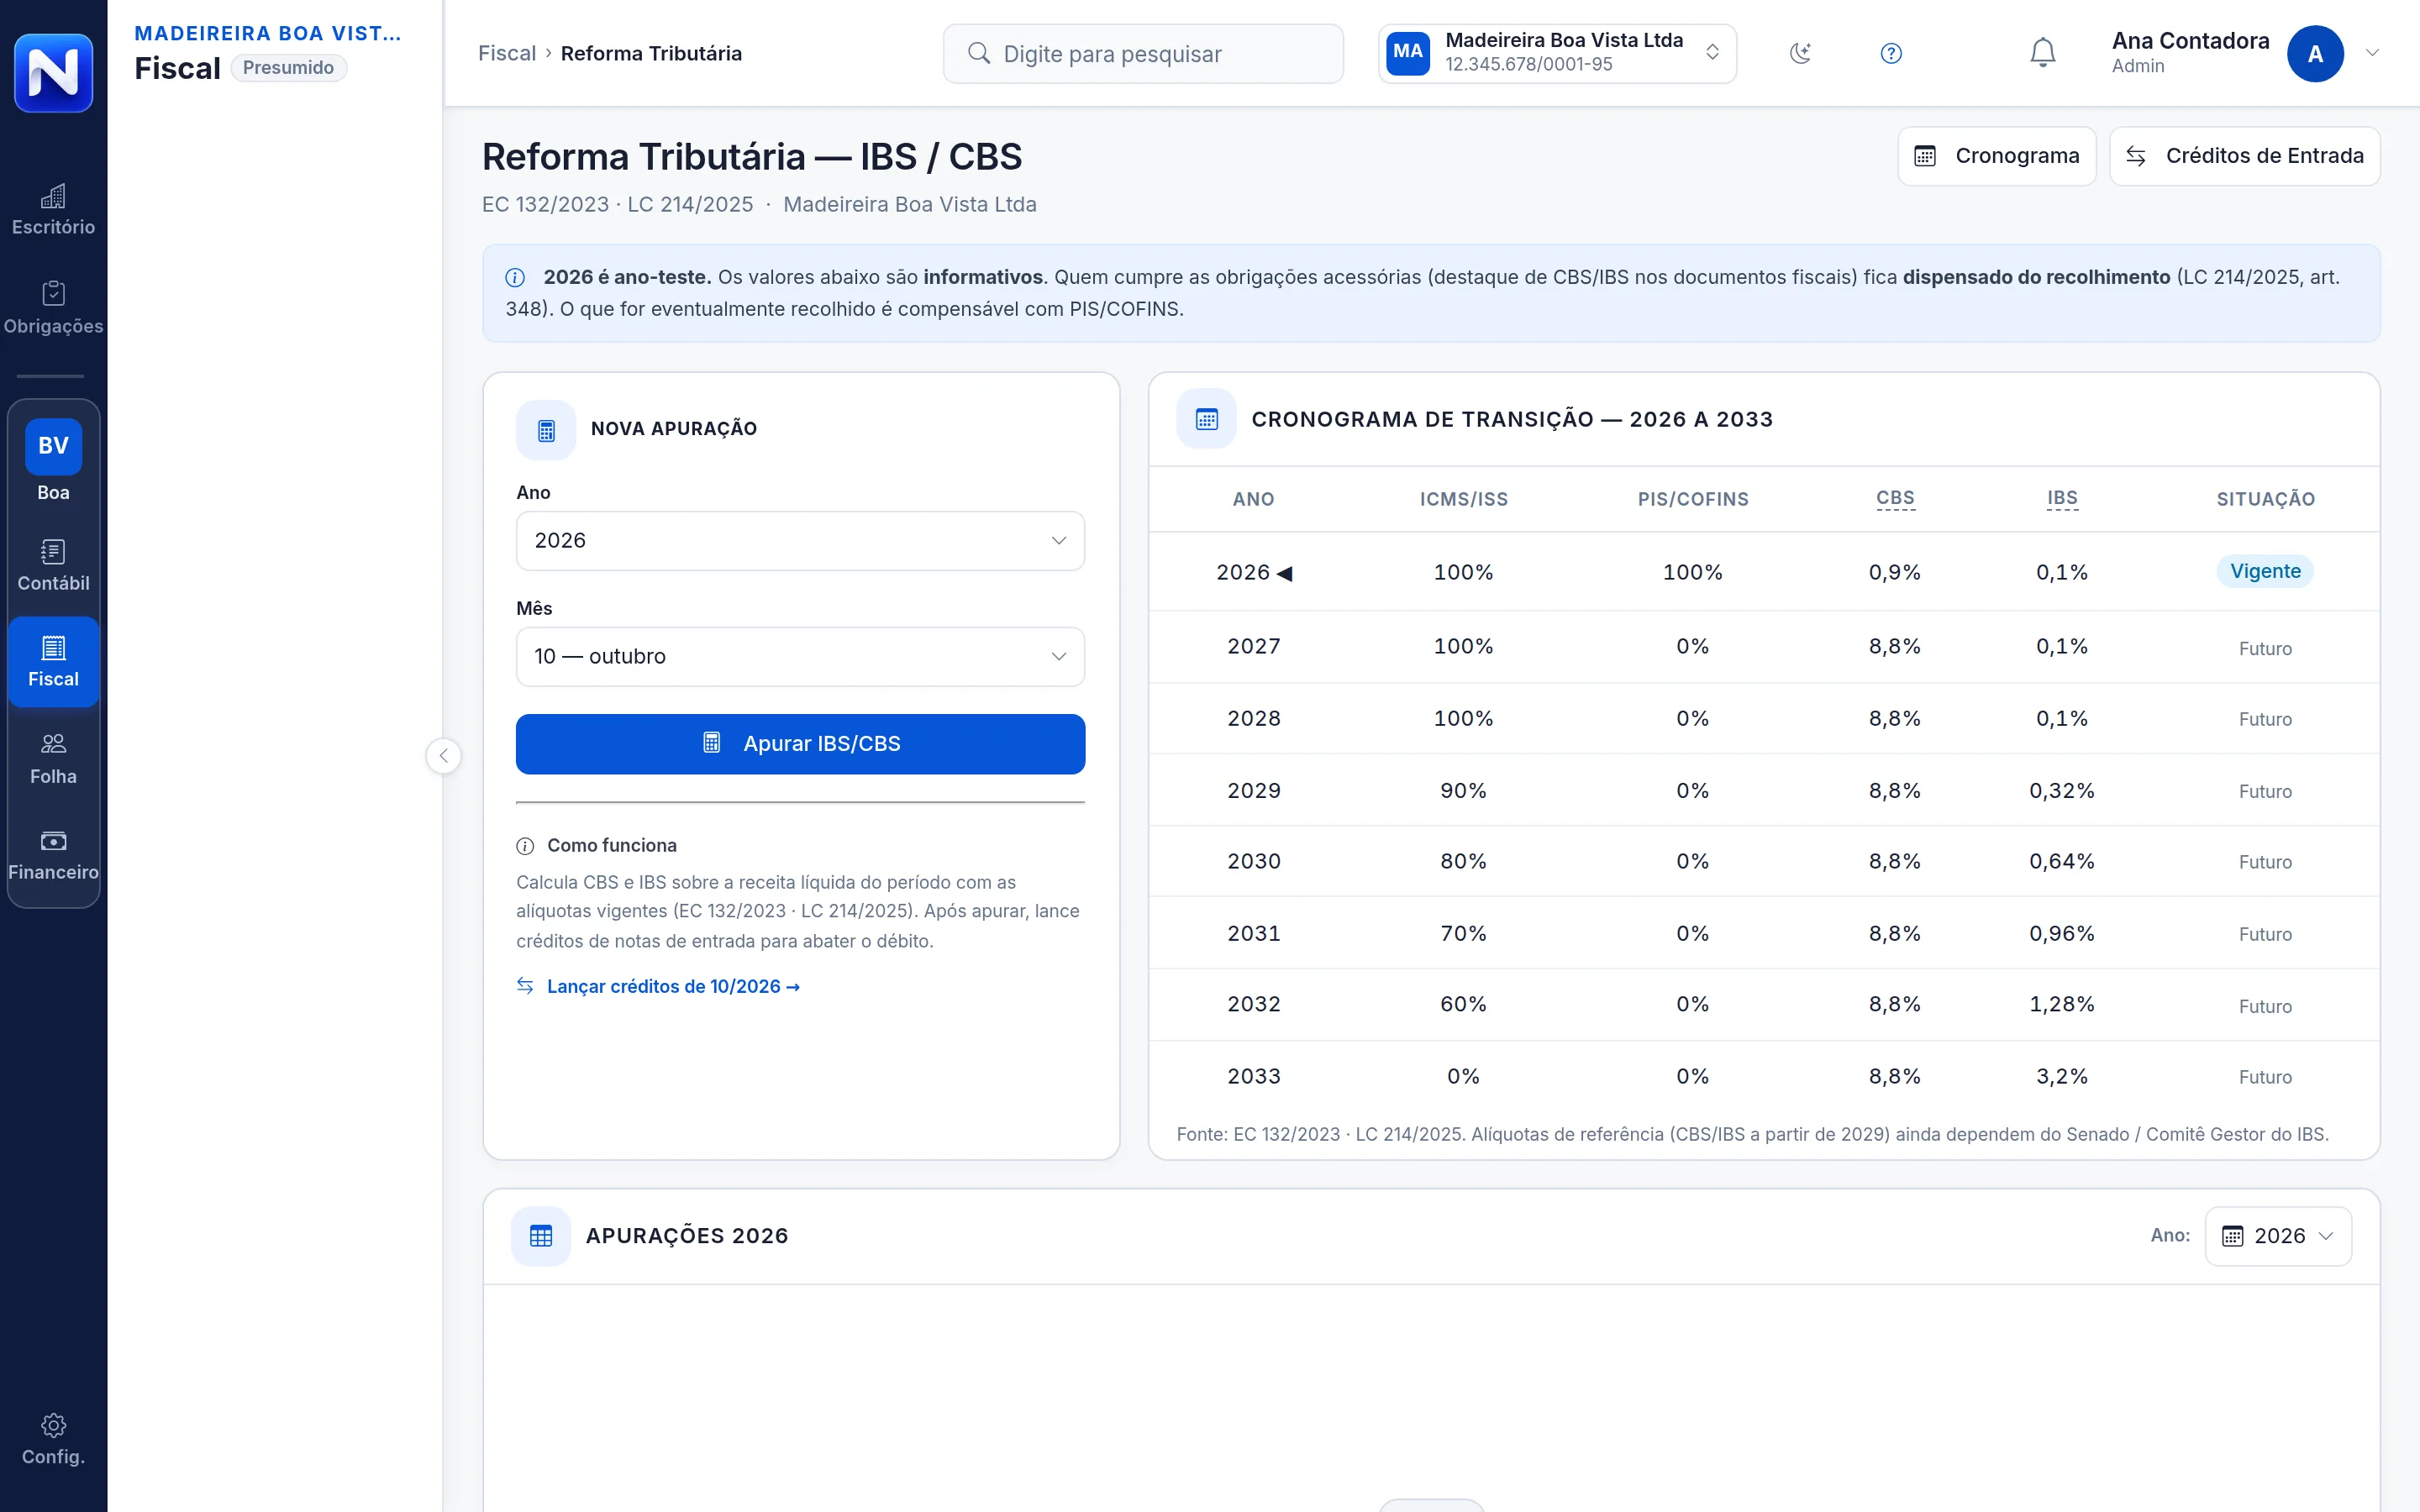This screenshot has height=1512, width=2420.
Task: Click the 3,2% IBS value for 2033
Action: click(x=2062, y=1076)
